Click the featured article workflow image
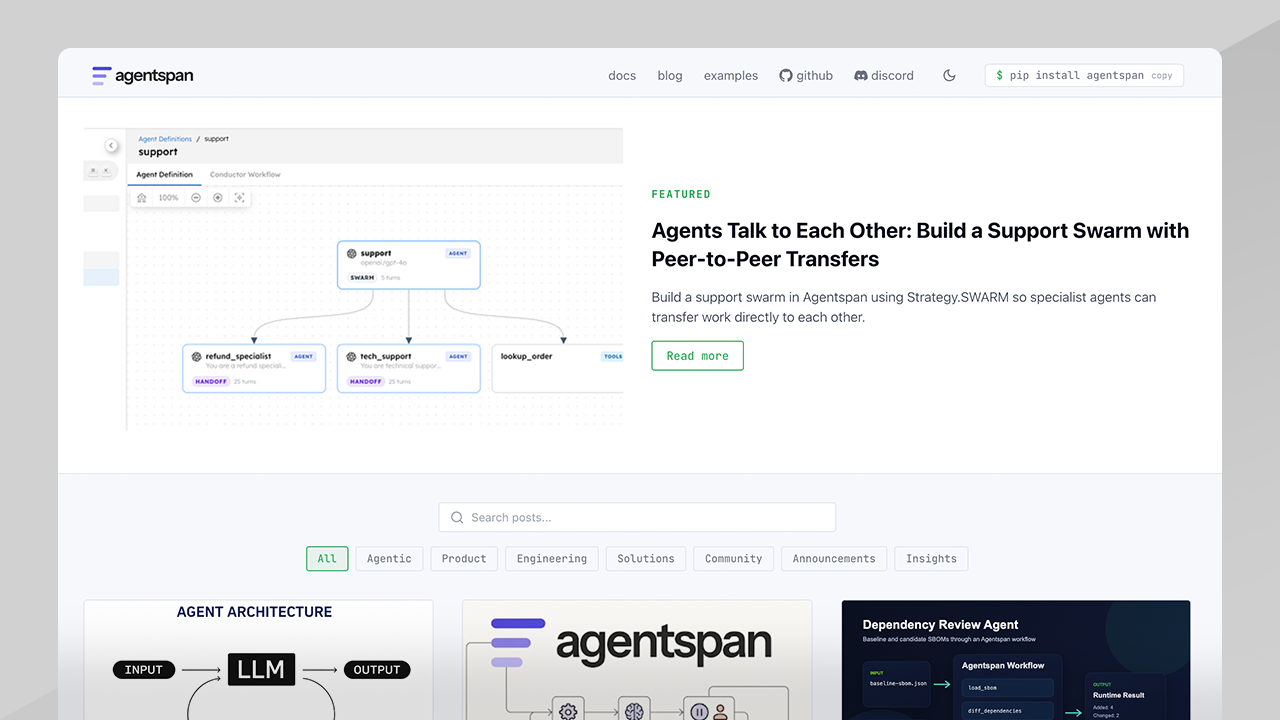This screenshot has height=720, width=1280. coord(353,279)
